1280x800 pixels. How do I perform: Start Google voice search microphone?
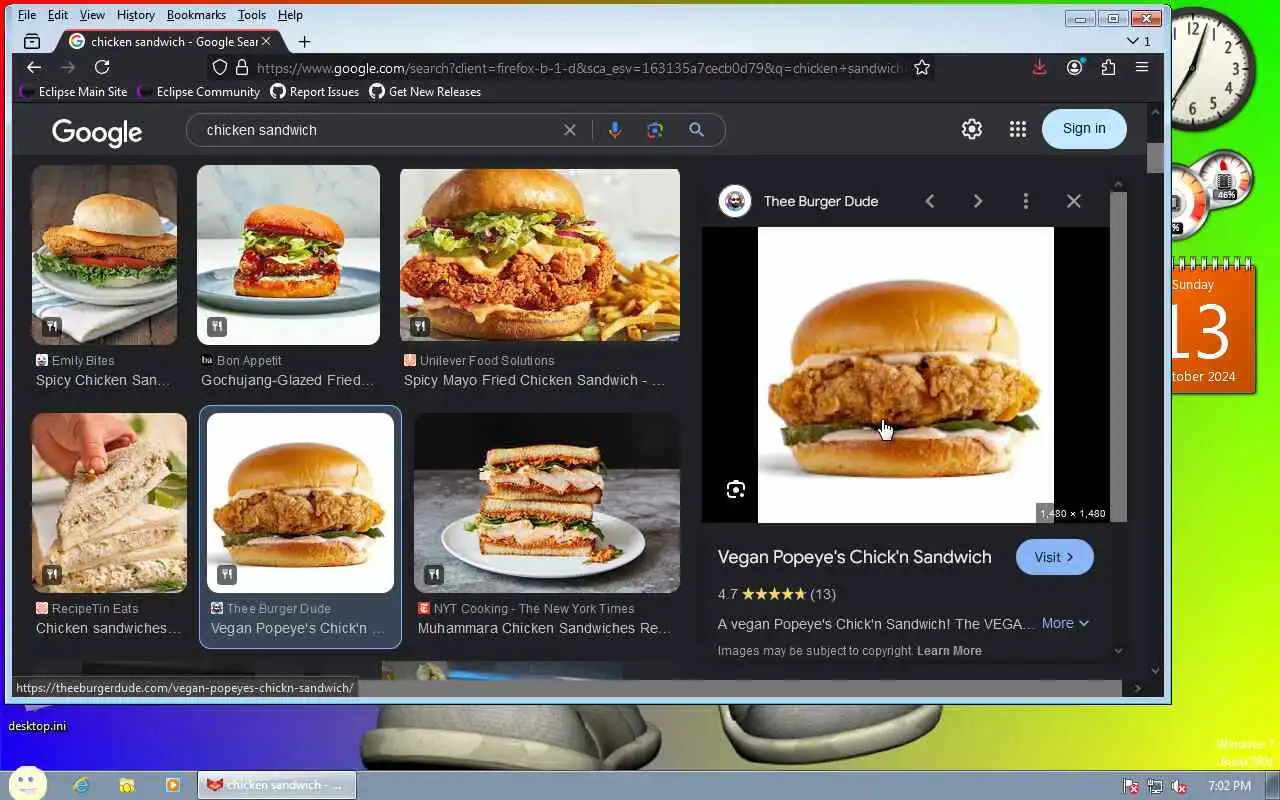click(x=615, y=130)
